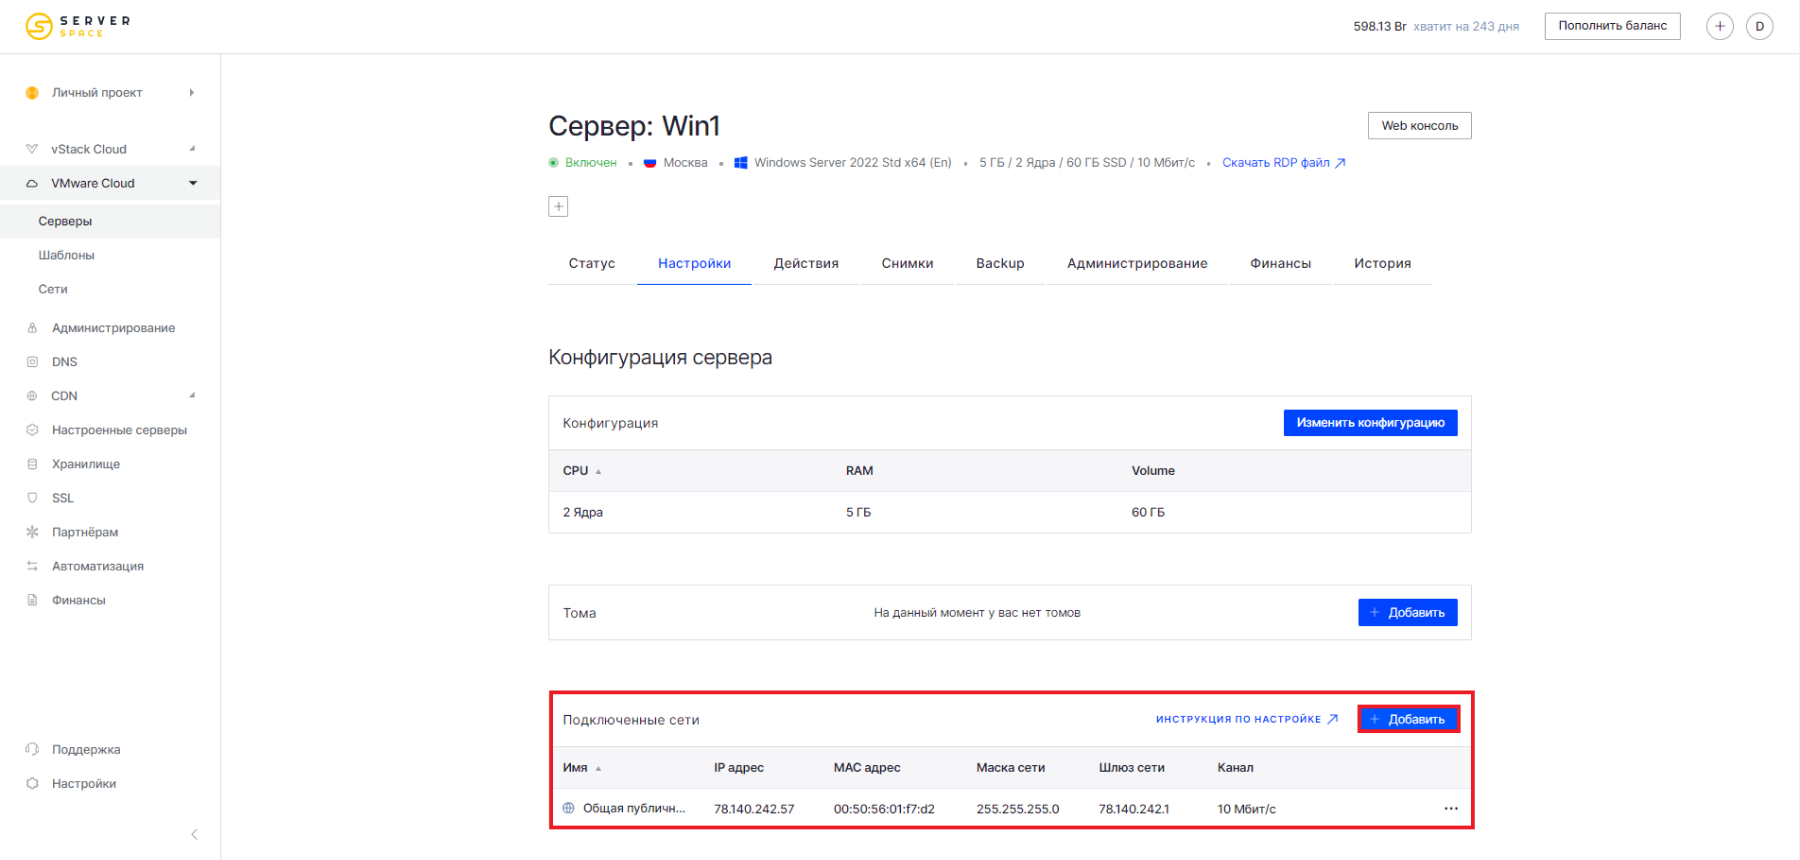Open the Backup tab
1800x860 pixels.
1000,264
